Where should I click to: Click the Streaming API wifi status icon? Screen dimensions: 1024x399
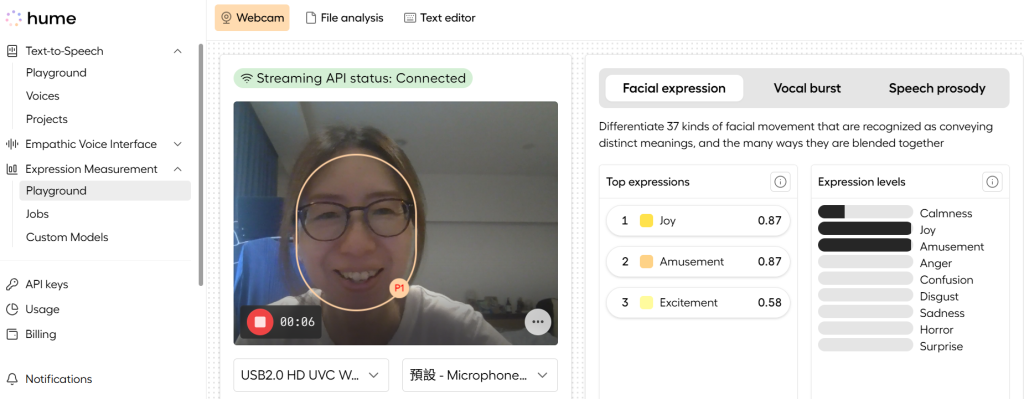246,78
